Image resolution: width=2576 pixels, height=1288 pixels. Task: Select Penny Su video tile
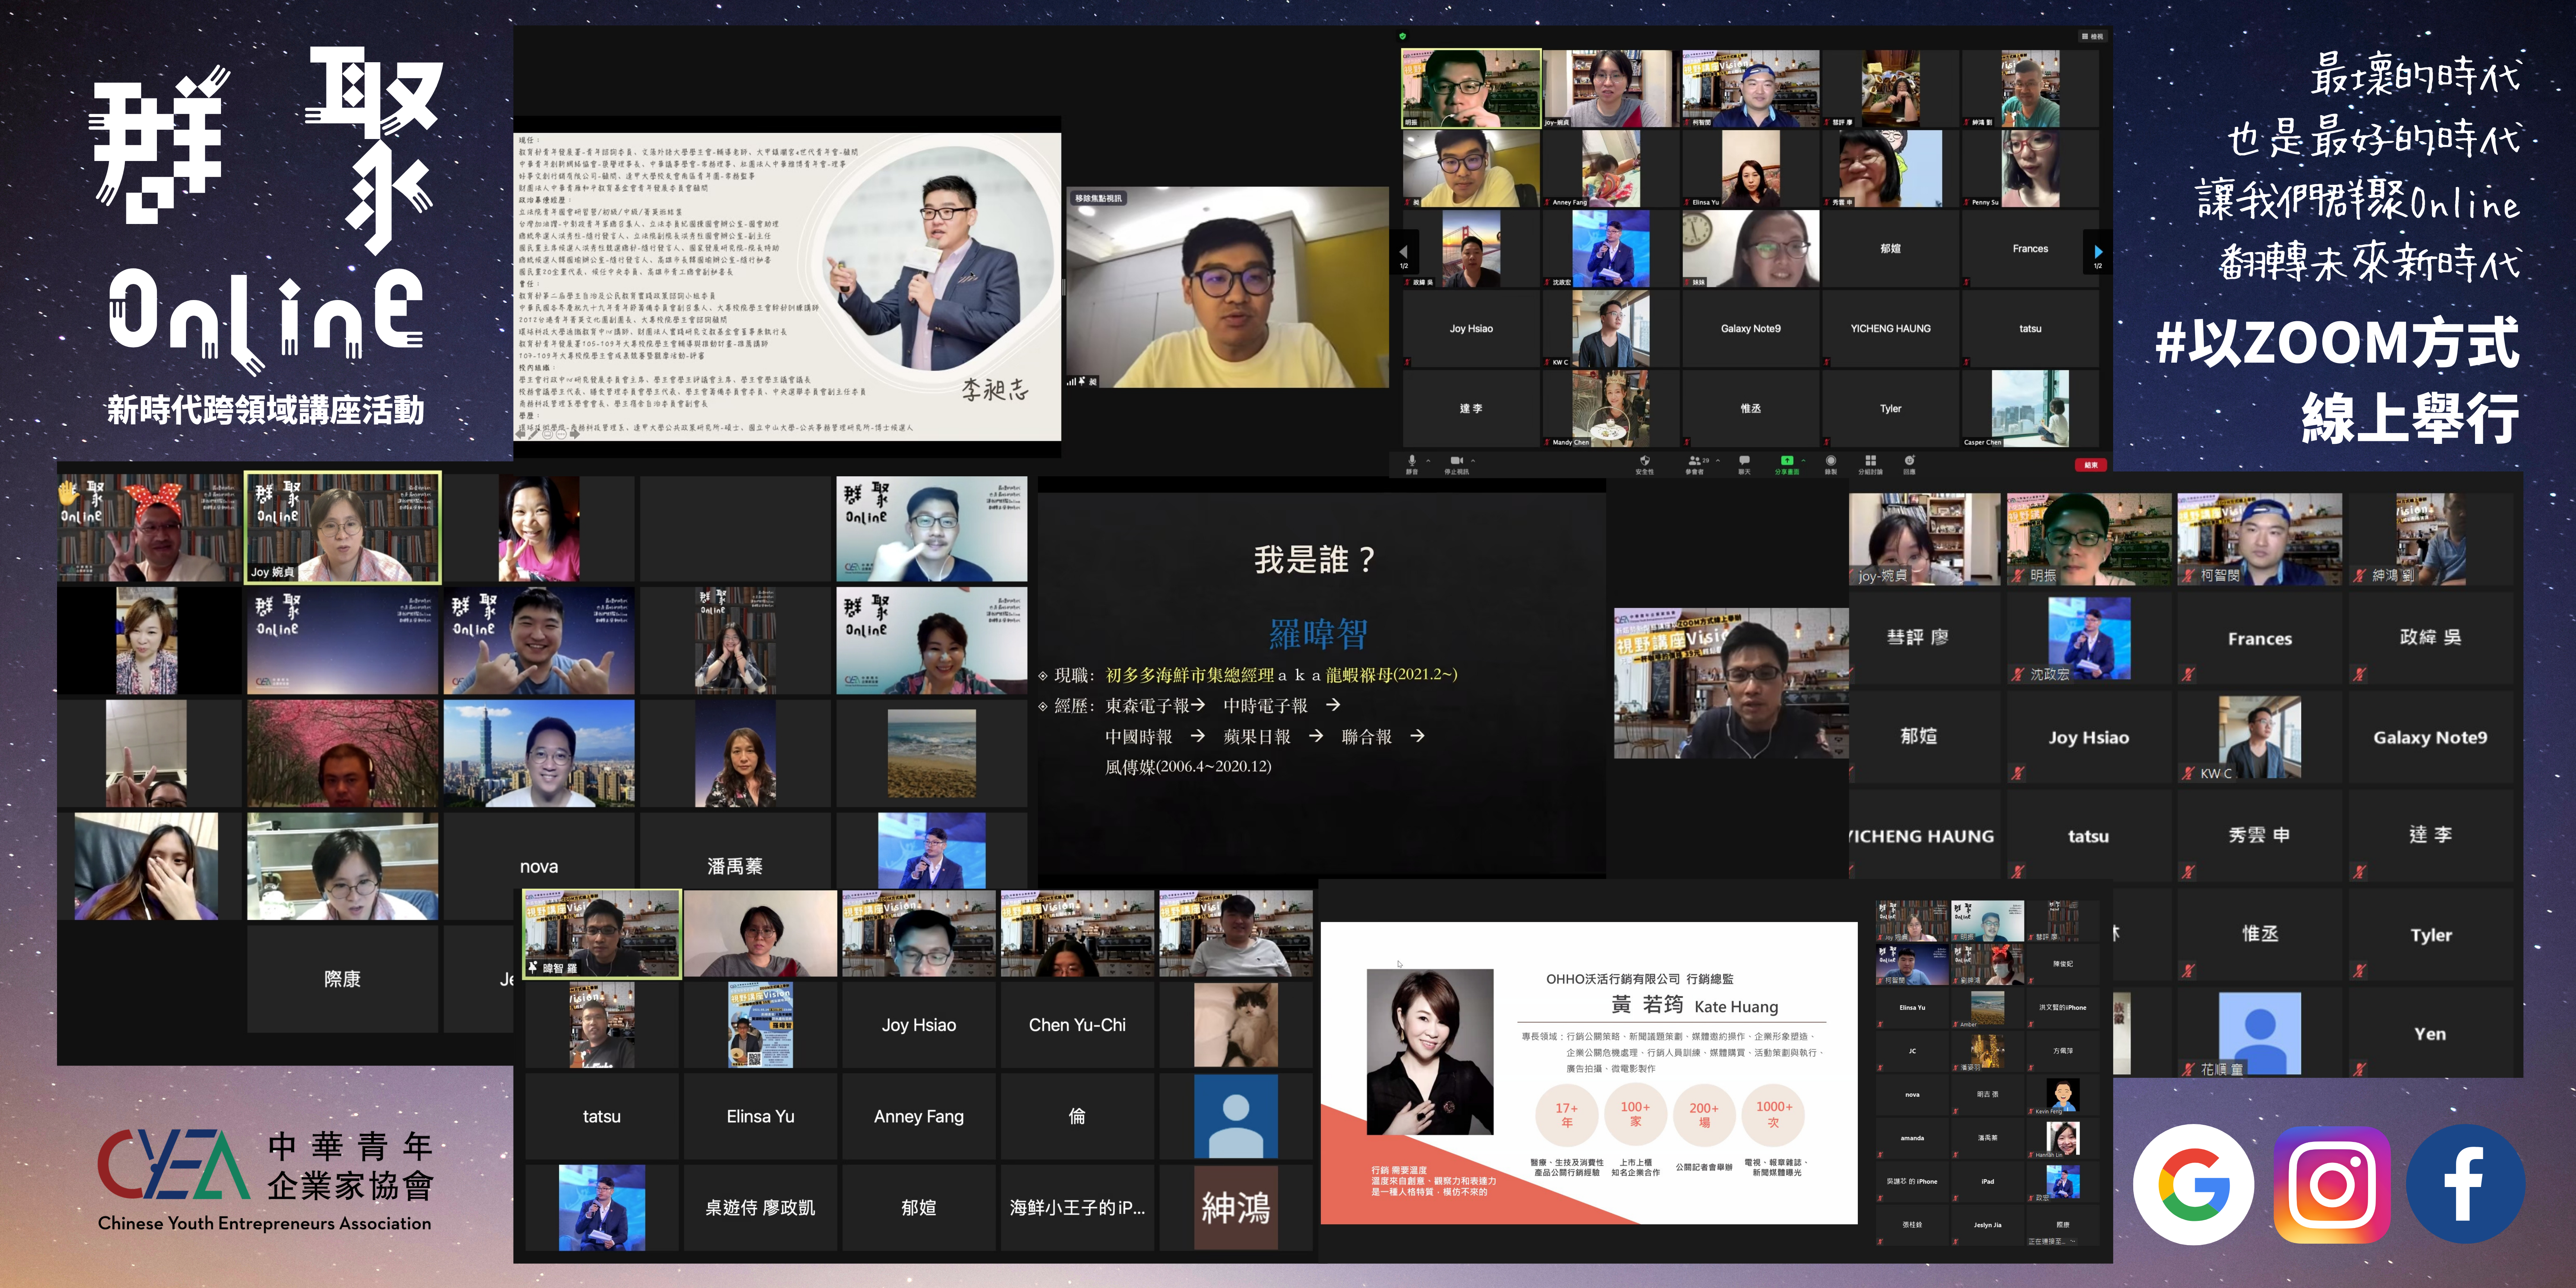tap(2030, 168)
